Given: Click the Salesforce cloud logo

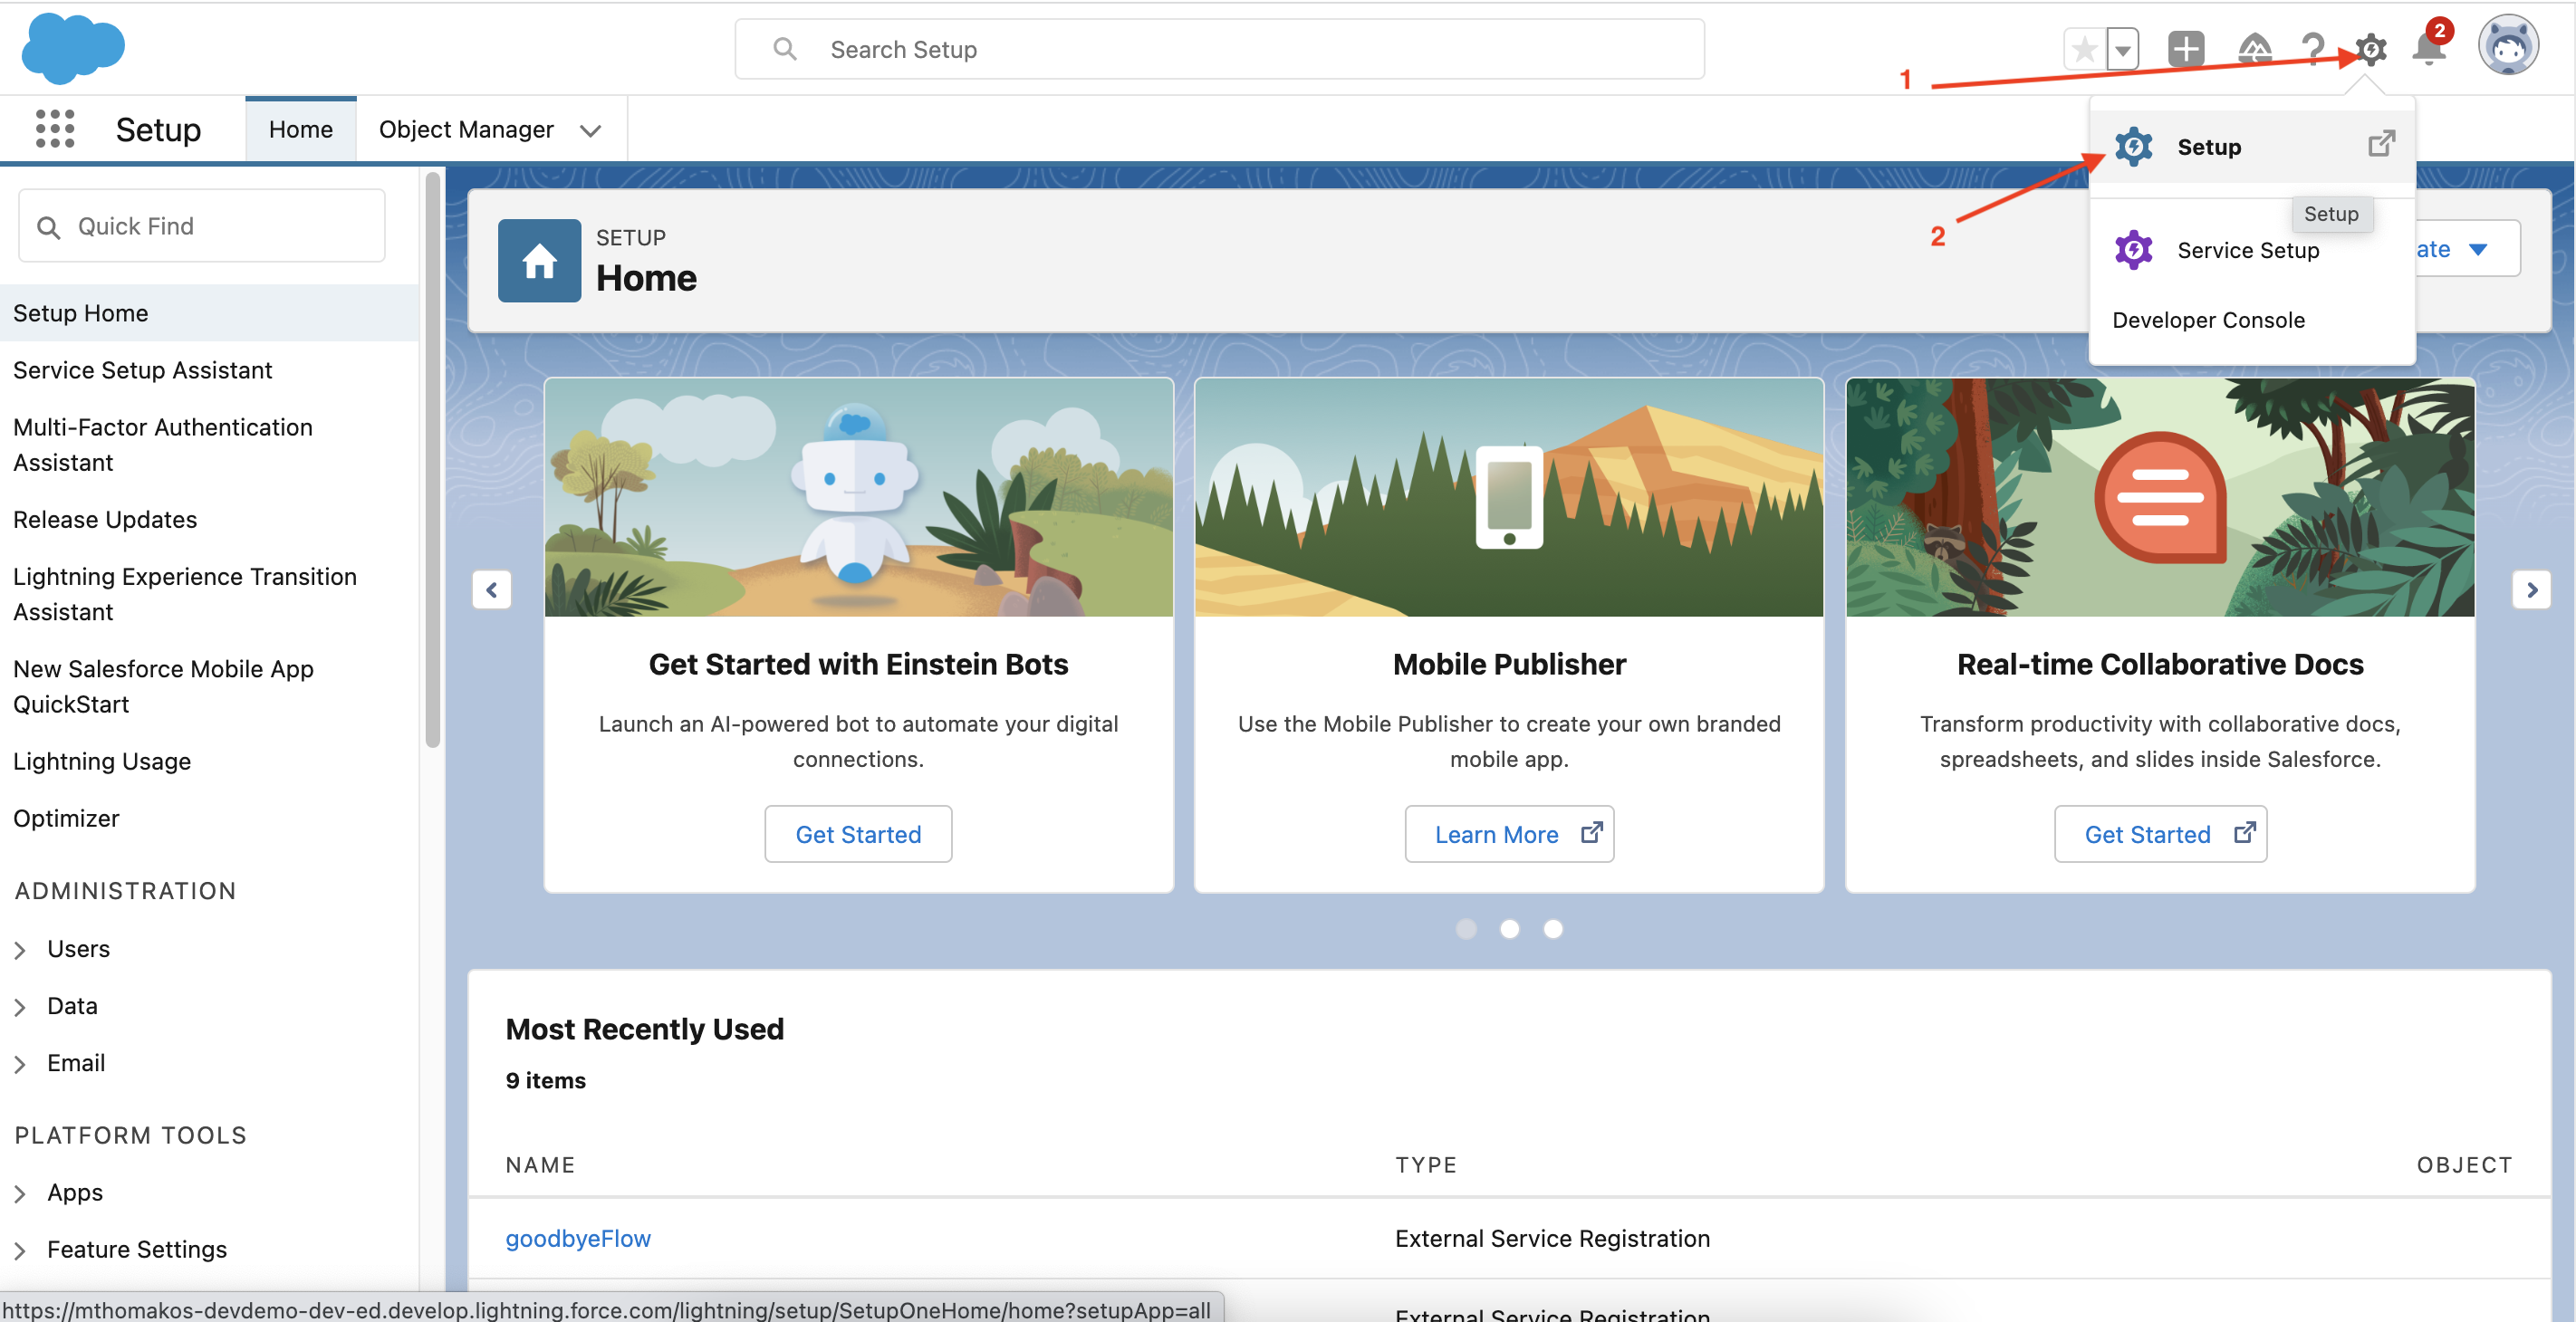Looking at the screenshot, I should click(x=72, y=47).
